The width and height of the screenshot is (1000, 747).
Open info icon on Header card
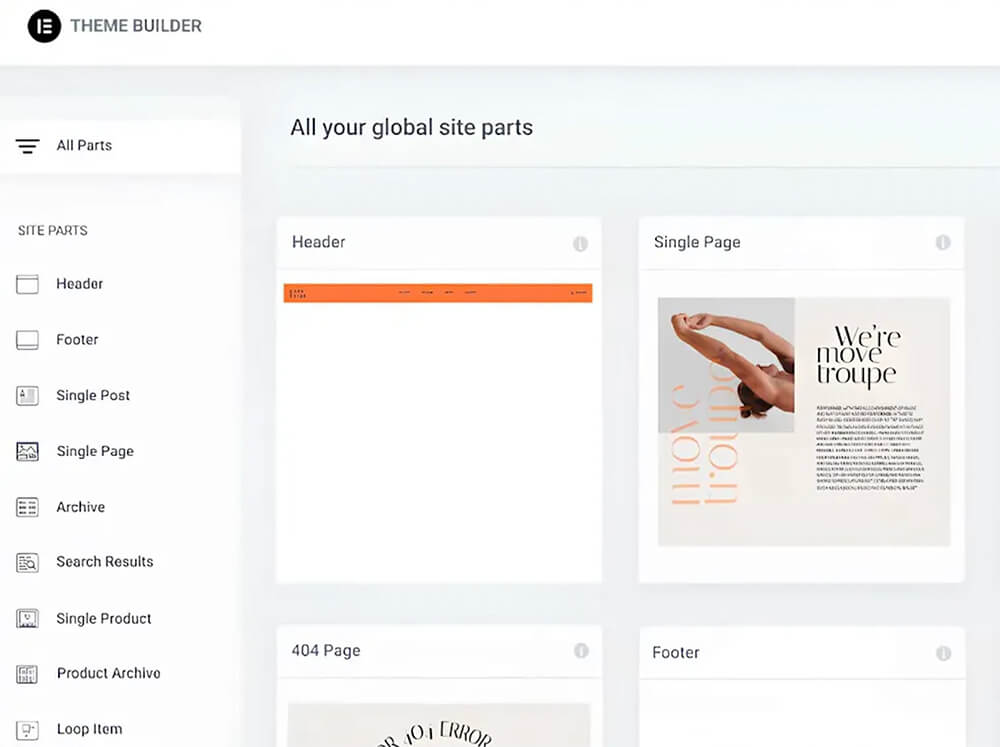coord(580,244)
